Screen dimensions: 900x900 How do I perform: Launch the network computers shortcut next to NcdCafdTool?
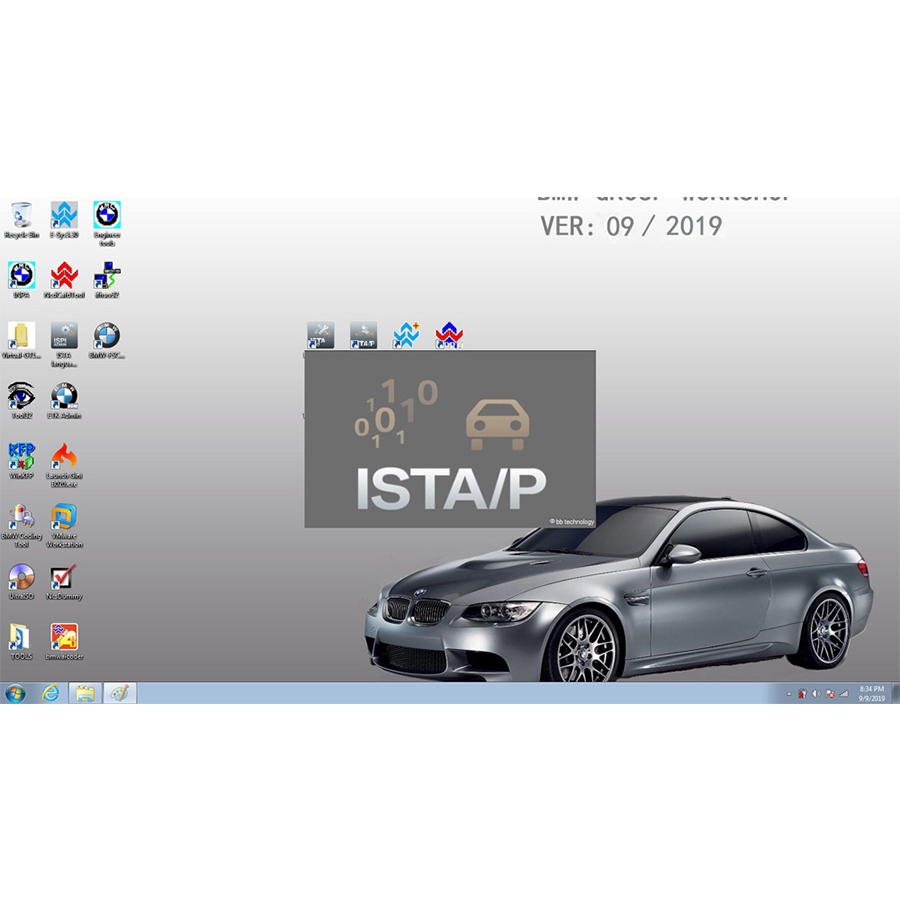point(107,280)
